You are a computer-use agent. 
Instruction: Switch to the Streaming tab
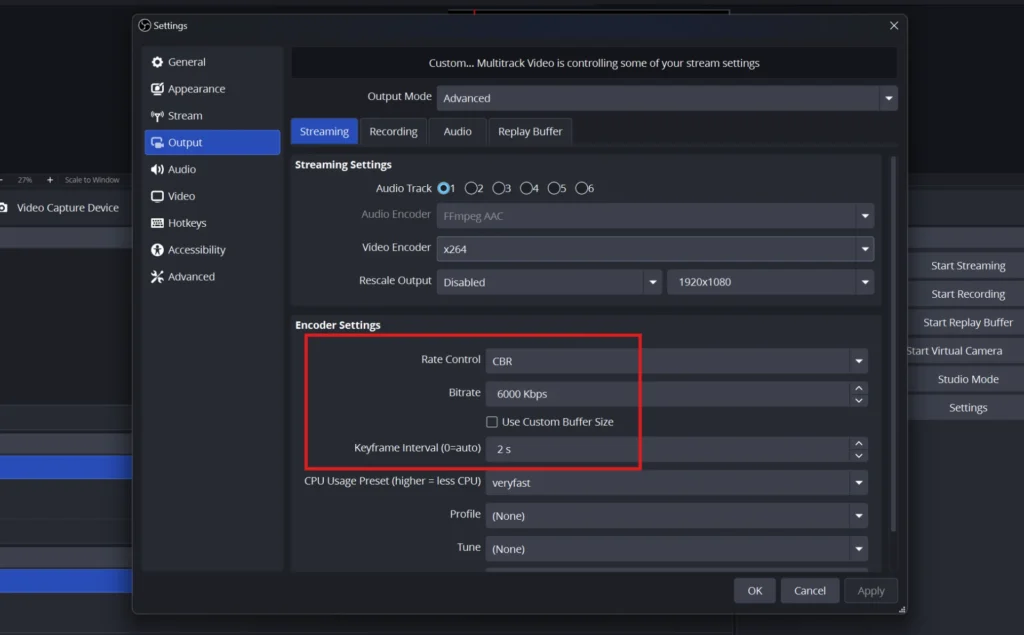click(324, 131)
